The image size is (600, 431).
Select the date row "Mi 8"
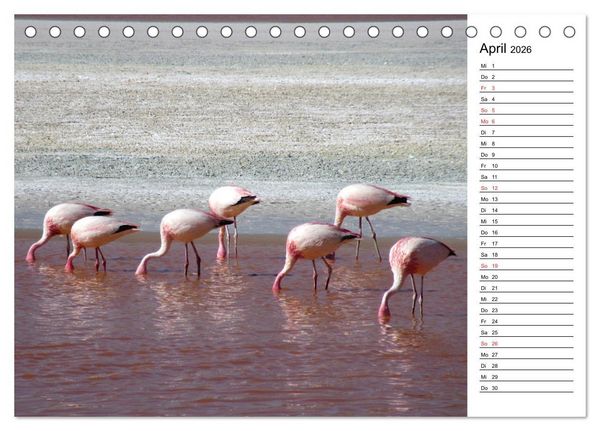coord(527,144)
